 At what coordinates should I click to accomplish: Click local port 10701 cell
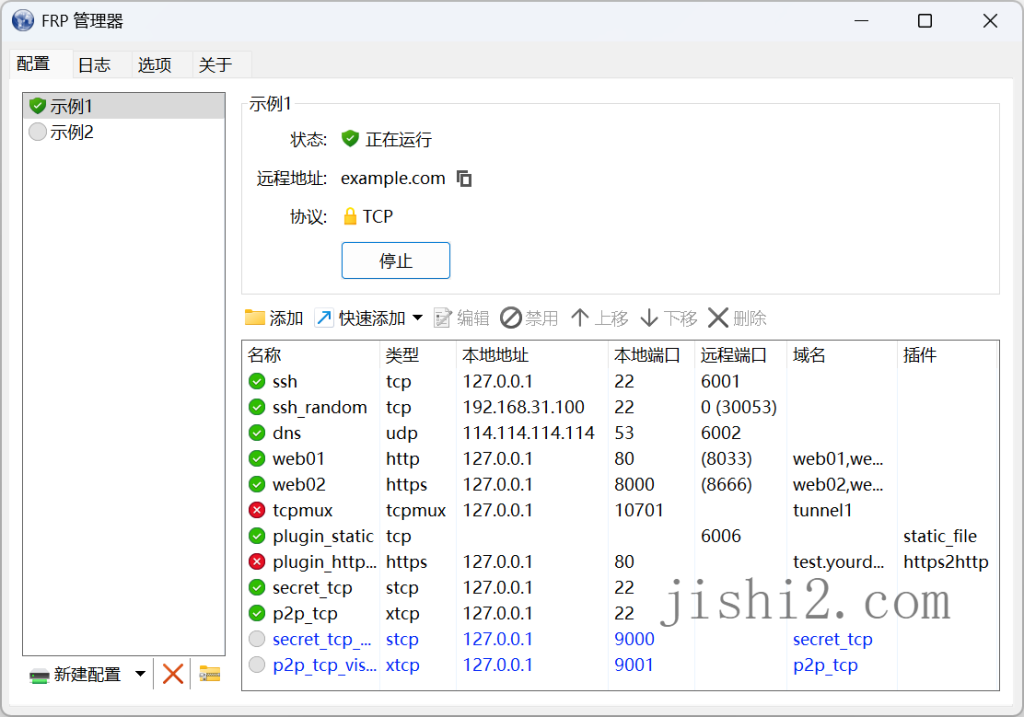[x=639, y=510]
